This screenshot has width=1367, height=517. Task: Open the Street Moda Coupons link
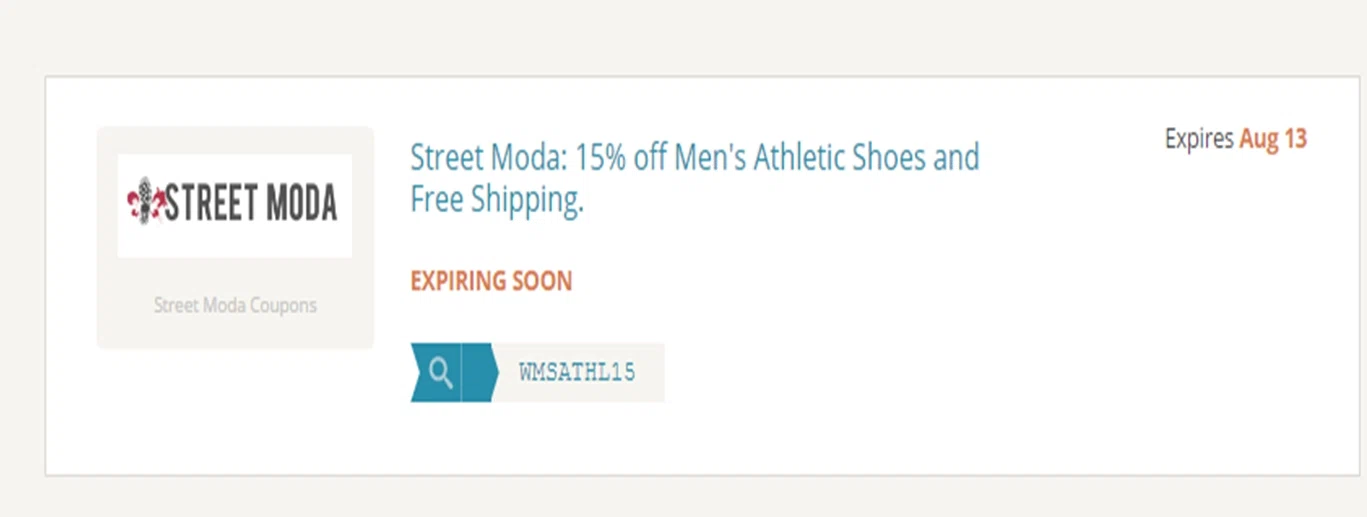235,305
